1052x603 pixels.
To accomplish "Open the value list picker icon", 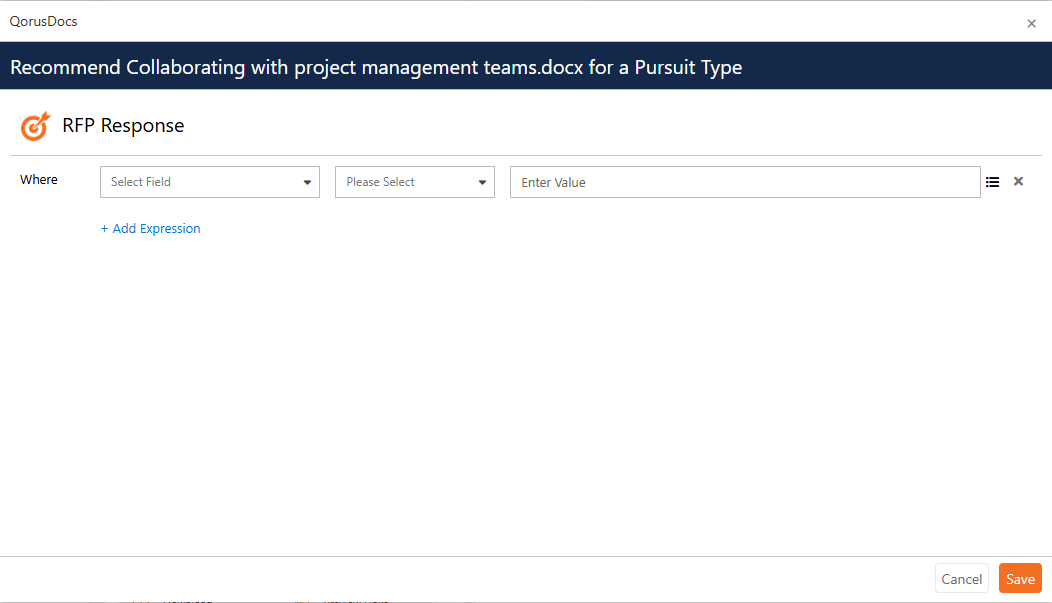I will click(992, 182).
